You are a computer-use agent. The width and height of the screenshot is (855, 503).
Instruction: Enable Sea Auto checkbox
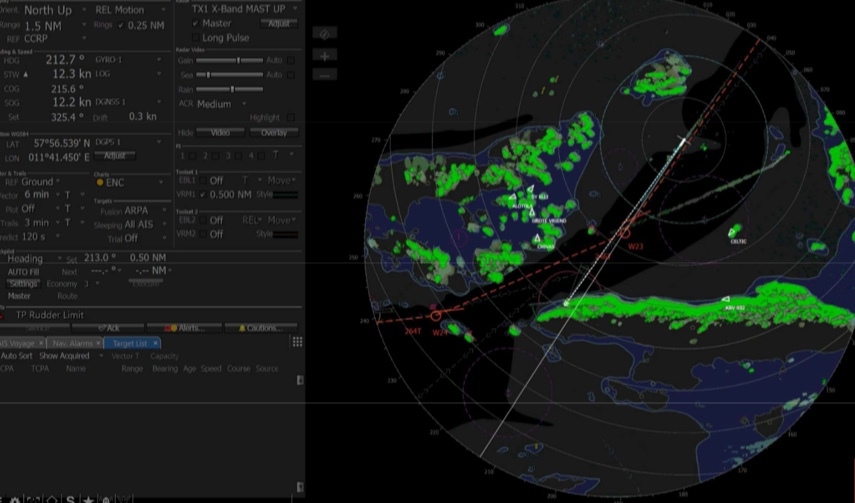point(291,75)
